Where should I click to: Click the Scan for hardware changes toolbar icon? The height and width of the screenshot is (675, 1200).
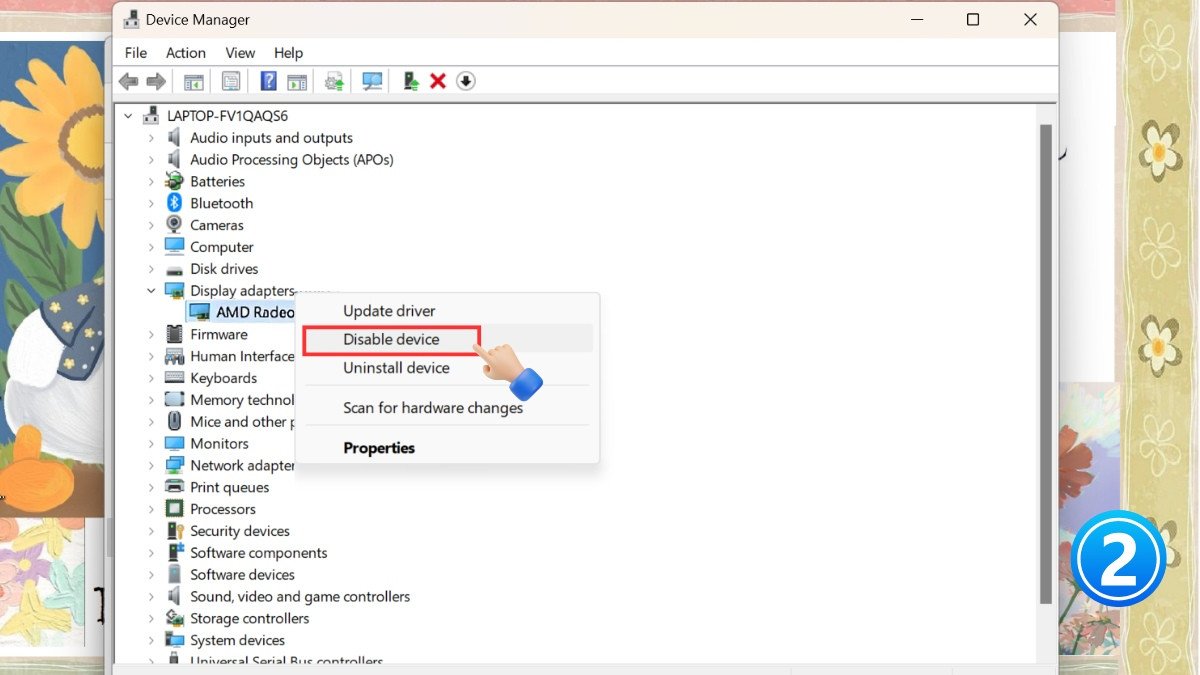(372, 81)
